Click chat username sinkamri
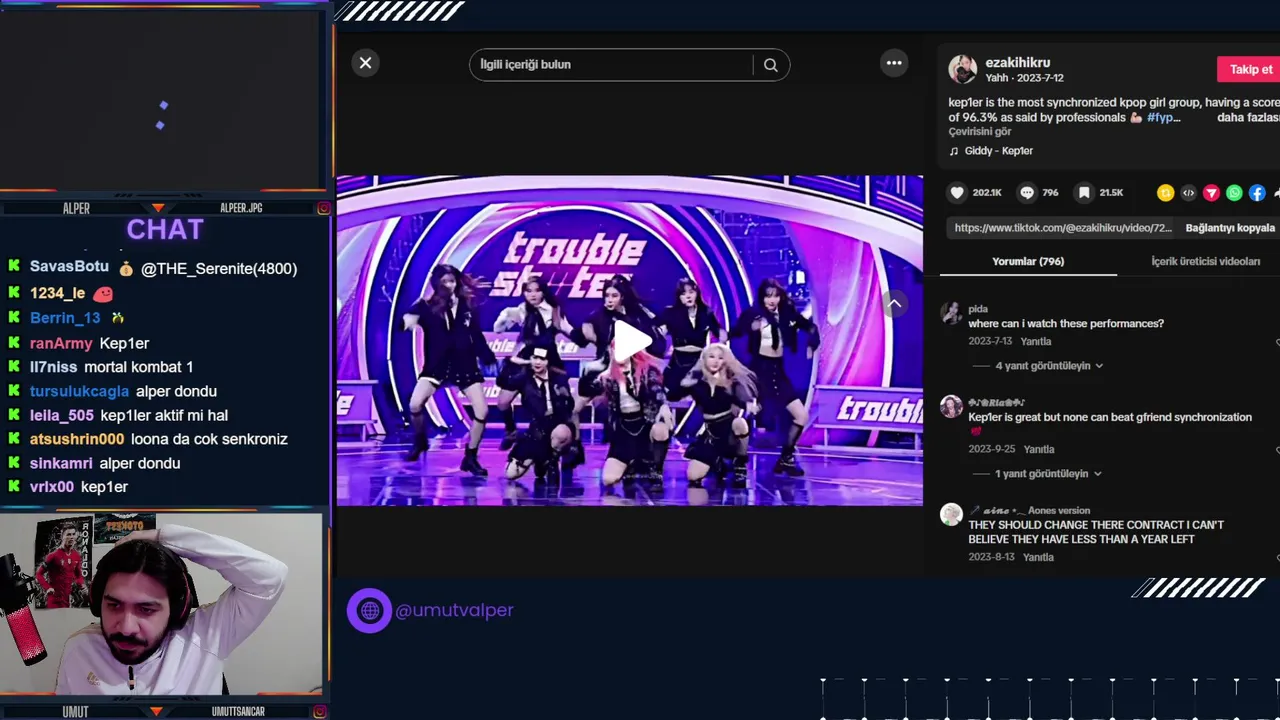This screenshot has width=1280, height=720. coord(61,463)
